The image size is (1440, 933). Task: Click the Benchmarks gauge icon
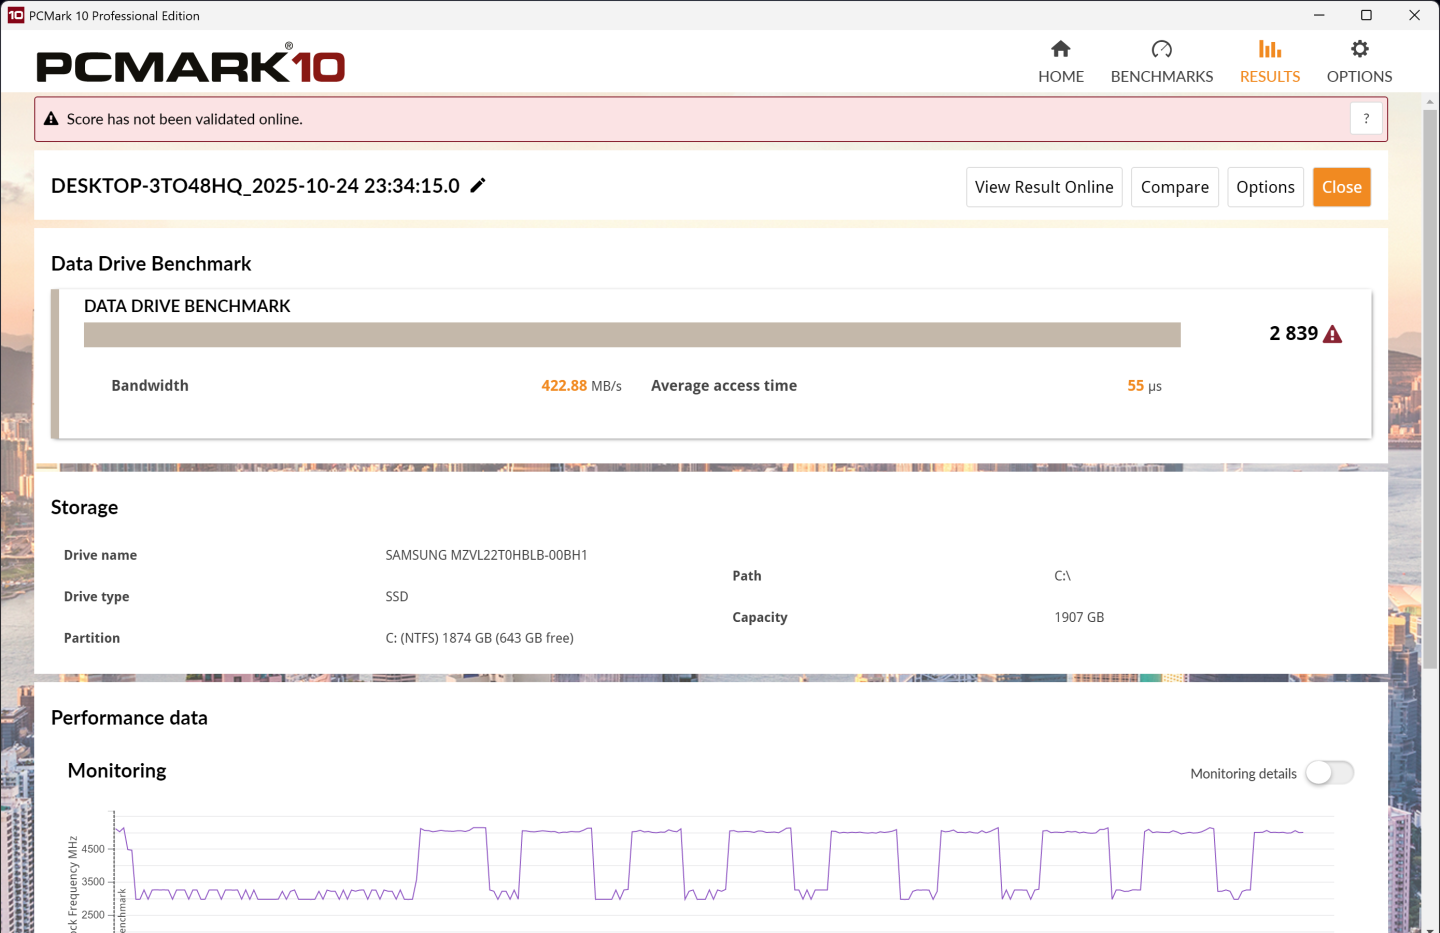(x=1162, y=49)
